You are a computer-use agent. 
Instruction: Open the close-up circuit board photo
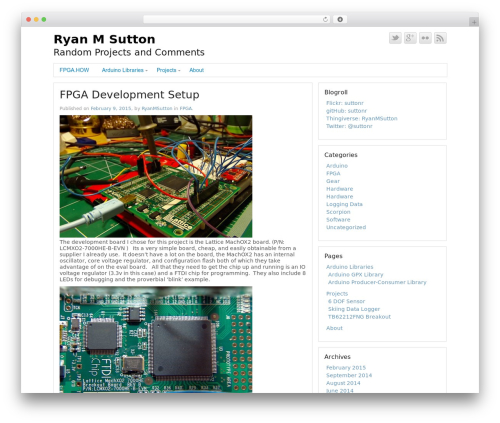pyautogui.click(x=156, y=339)
